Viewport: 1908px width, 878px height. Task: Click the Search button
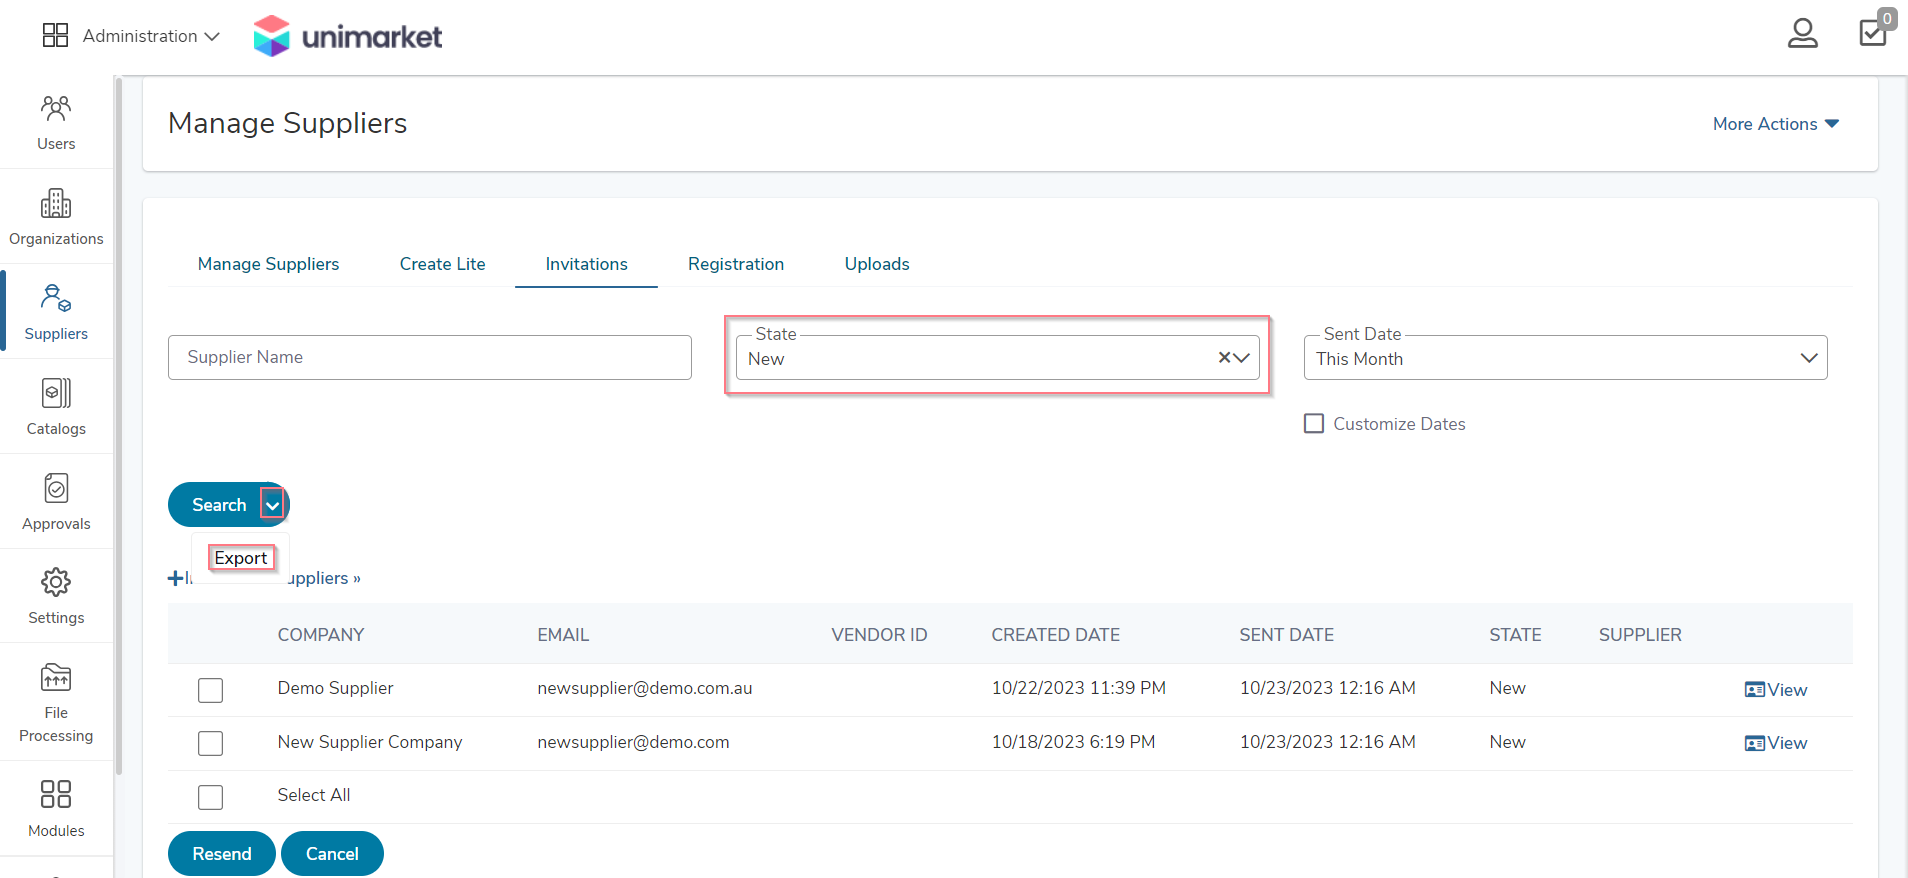click(218, 505)
